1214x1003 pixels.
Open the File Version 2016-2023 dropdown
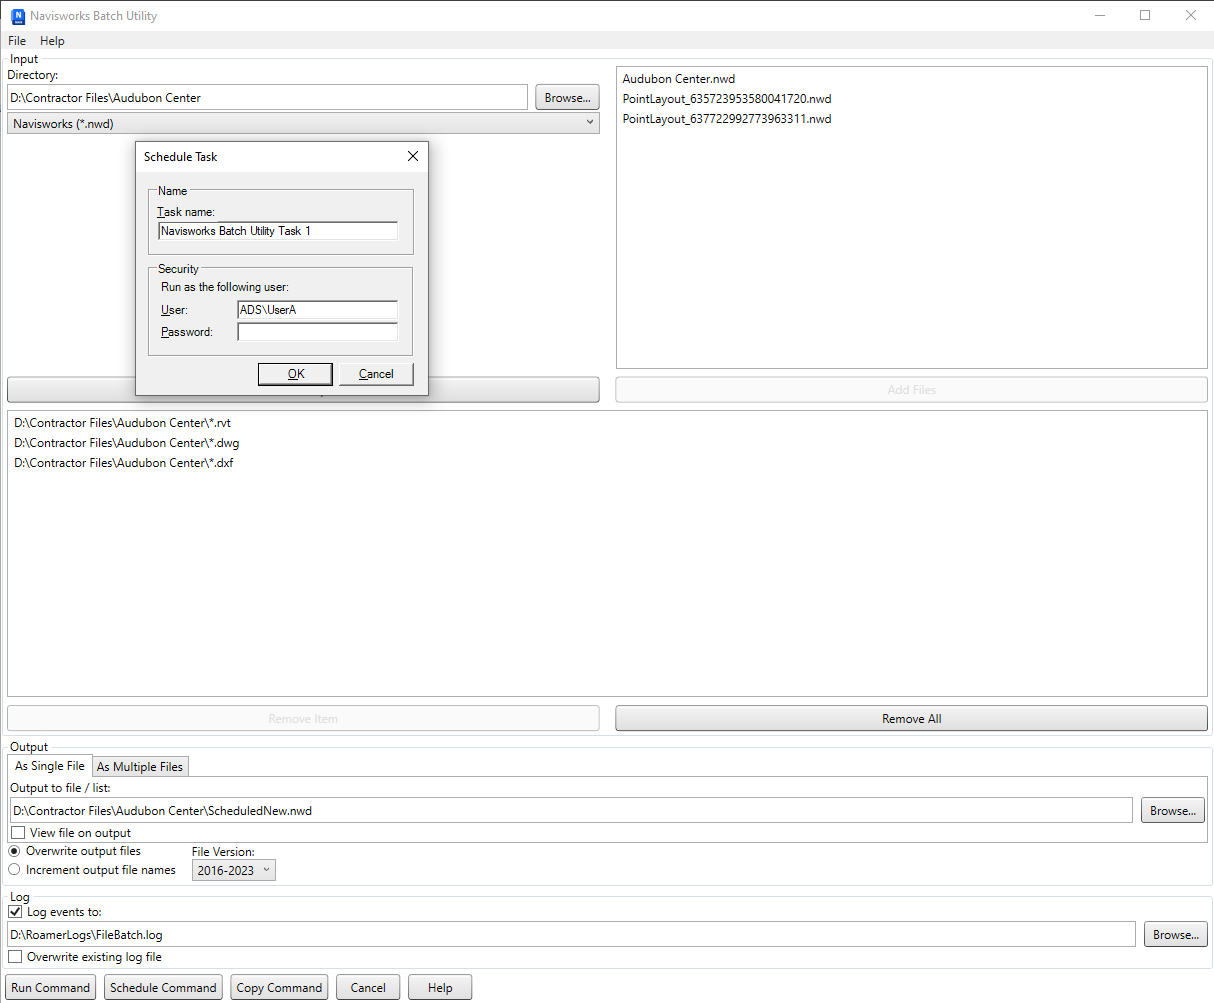[234, 870]
